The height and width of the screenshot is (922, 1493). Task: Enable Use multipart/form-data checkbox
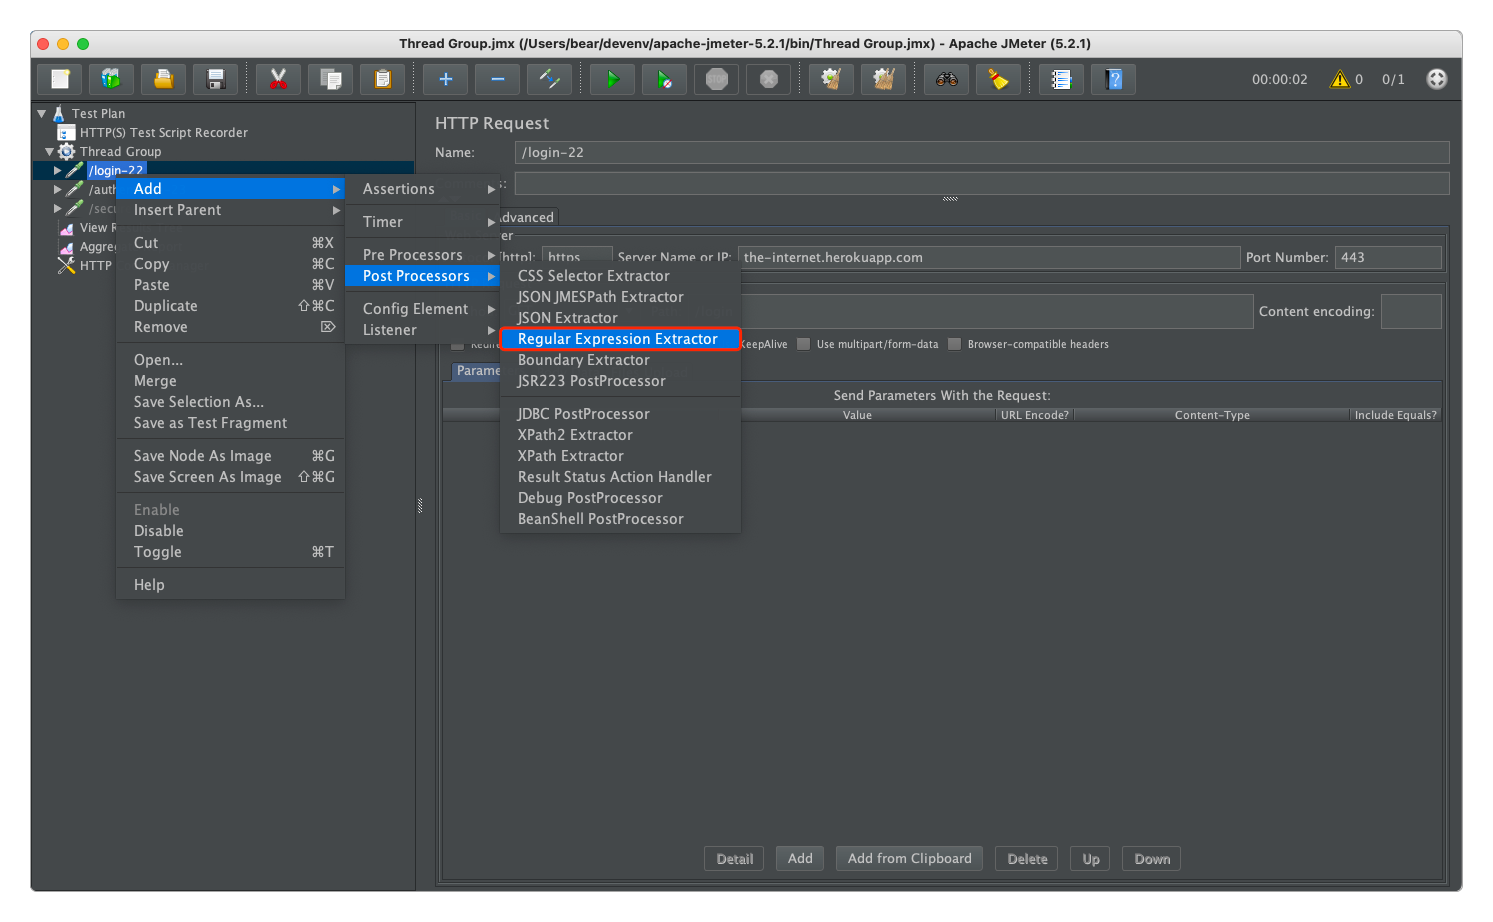(x=803, y=344)
